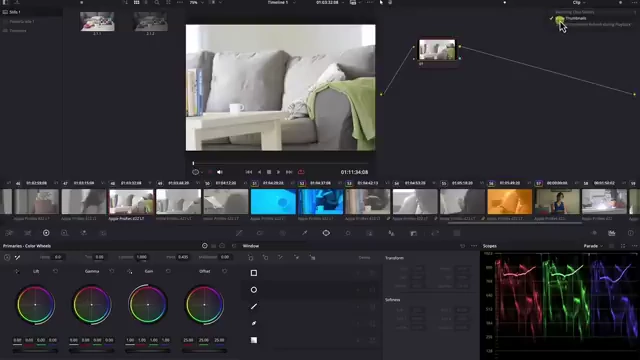Image resolution: width=640 pixels, height=360 pixels.
Task: Open the Key palette
Action: 413,233
